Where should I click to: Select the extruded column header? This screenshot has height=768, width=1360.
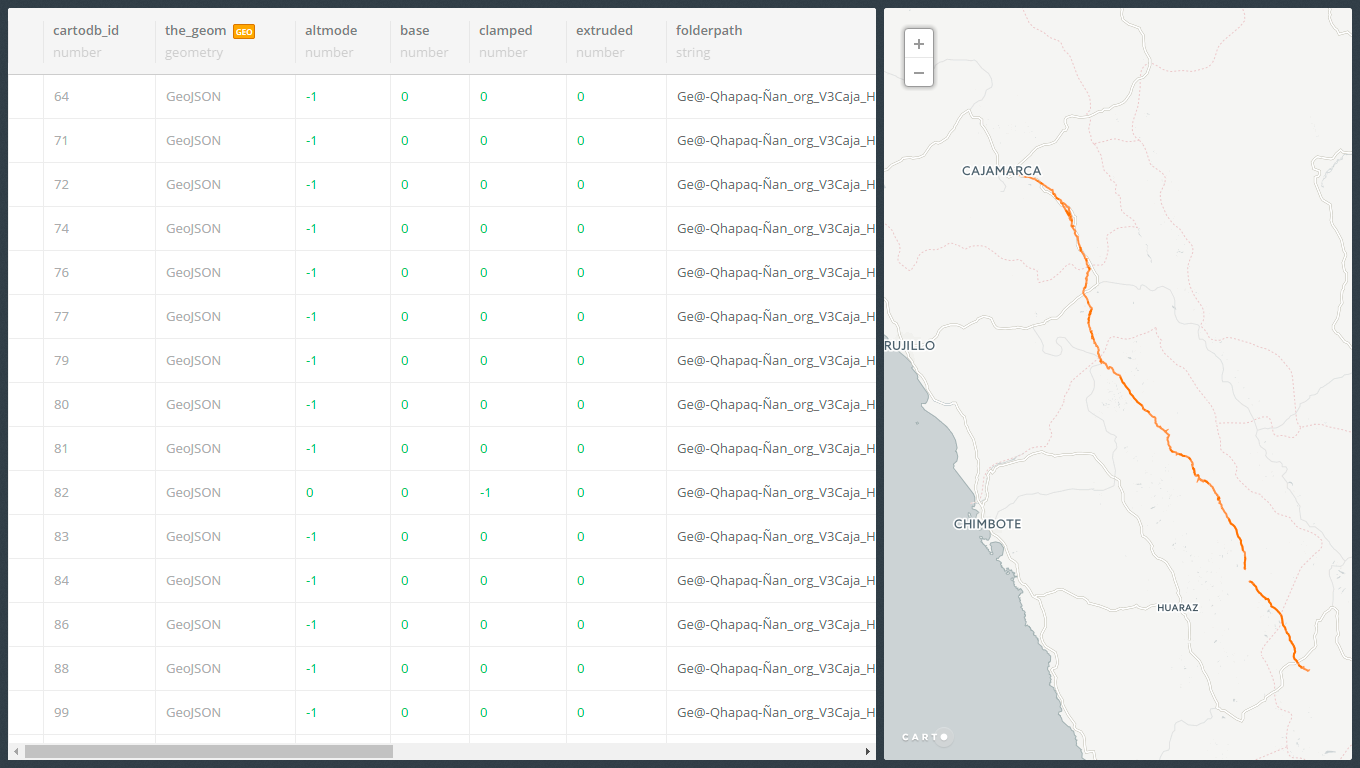pyautogui.click(x=604, y=30)
